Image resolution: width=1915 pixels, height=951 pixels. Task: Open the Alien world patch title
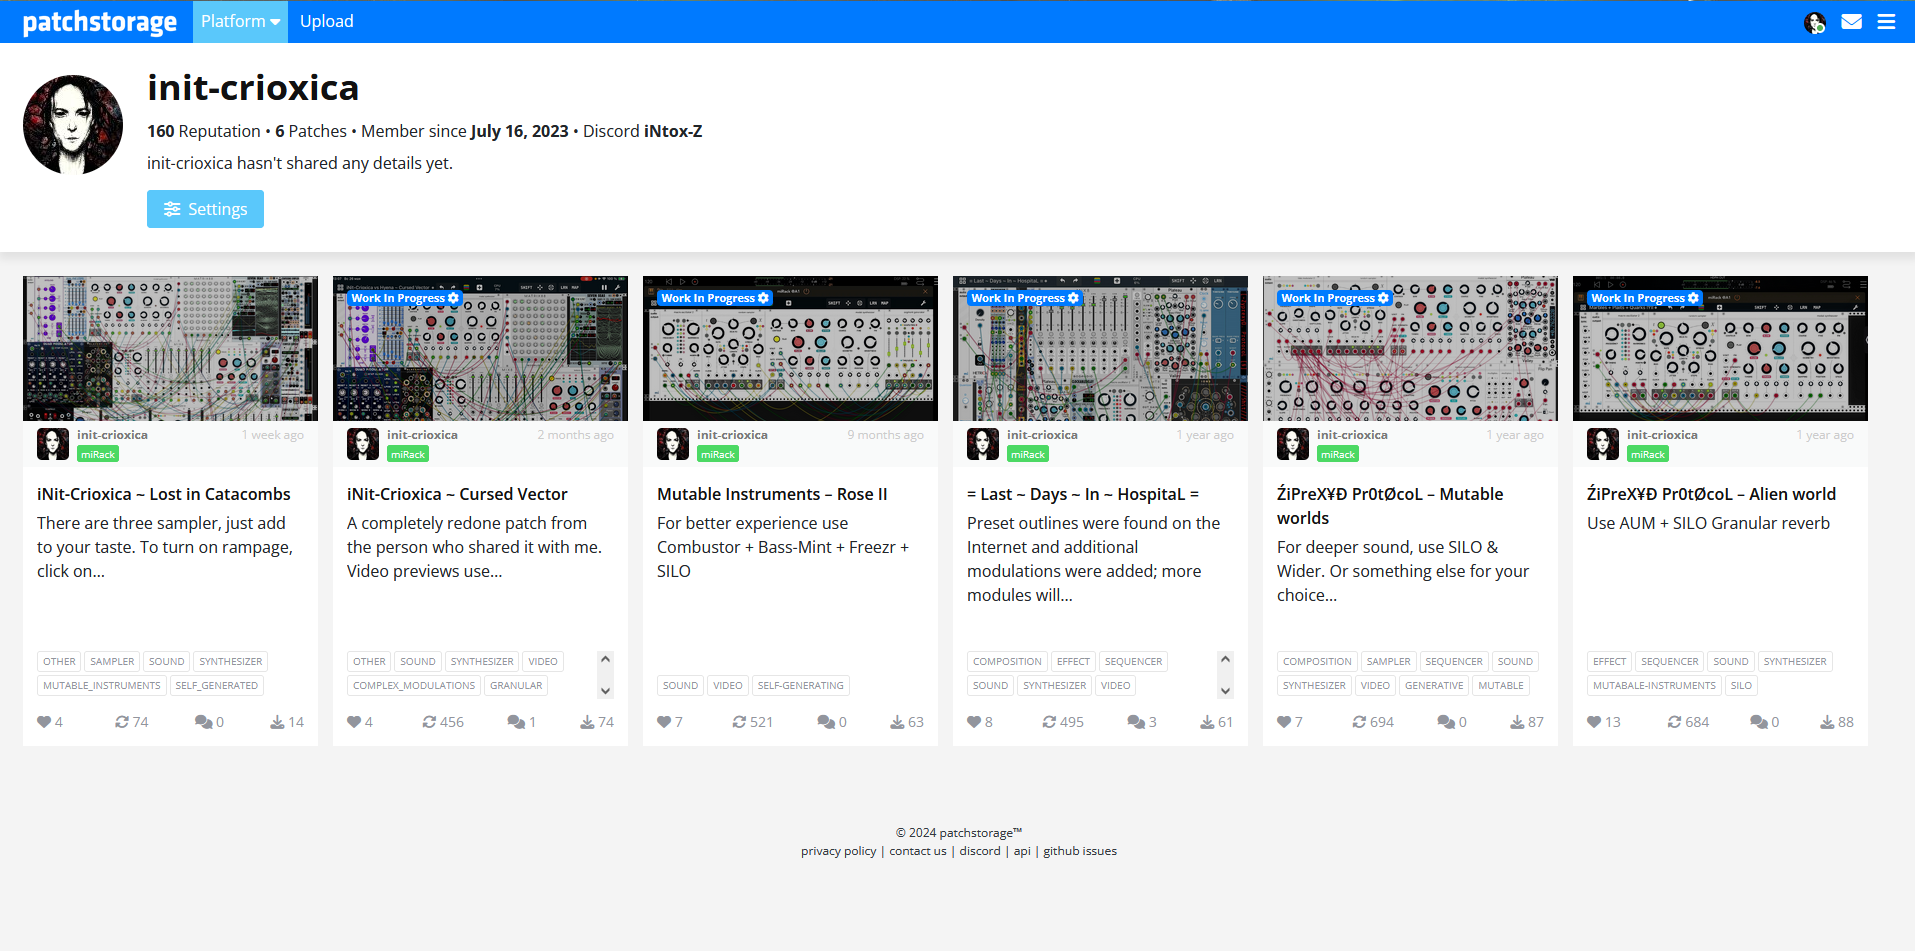[1711, 494]
